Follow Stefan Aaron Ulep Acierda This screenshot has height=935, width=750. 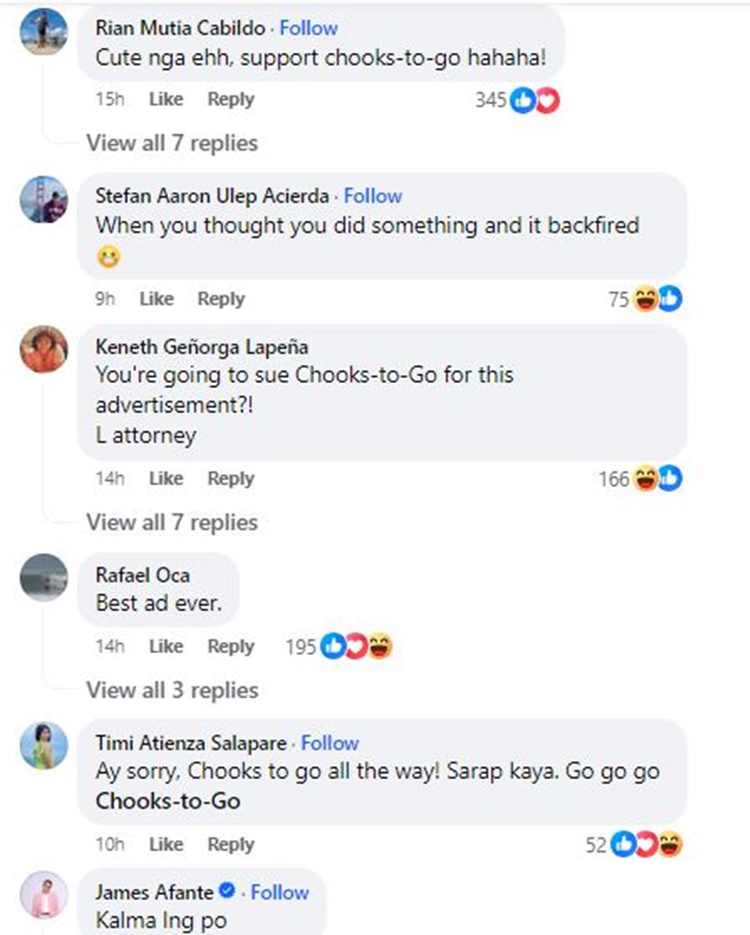tap(373, 196)
